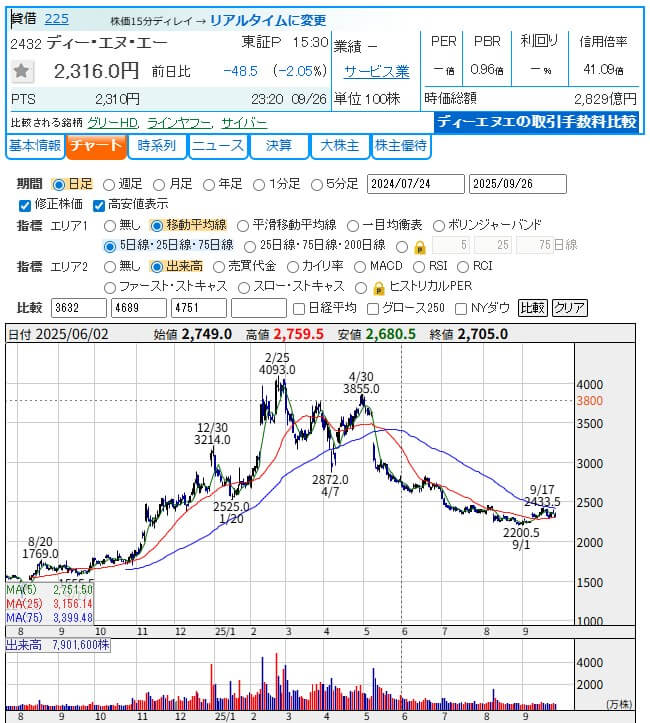
Task: Click the lock icon beside custom moving average fields
Action: click(x=419, y=246)
